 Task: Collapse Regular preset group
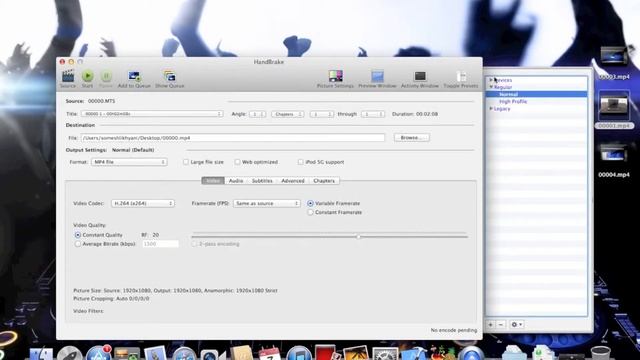click(491, 87)
